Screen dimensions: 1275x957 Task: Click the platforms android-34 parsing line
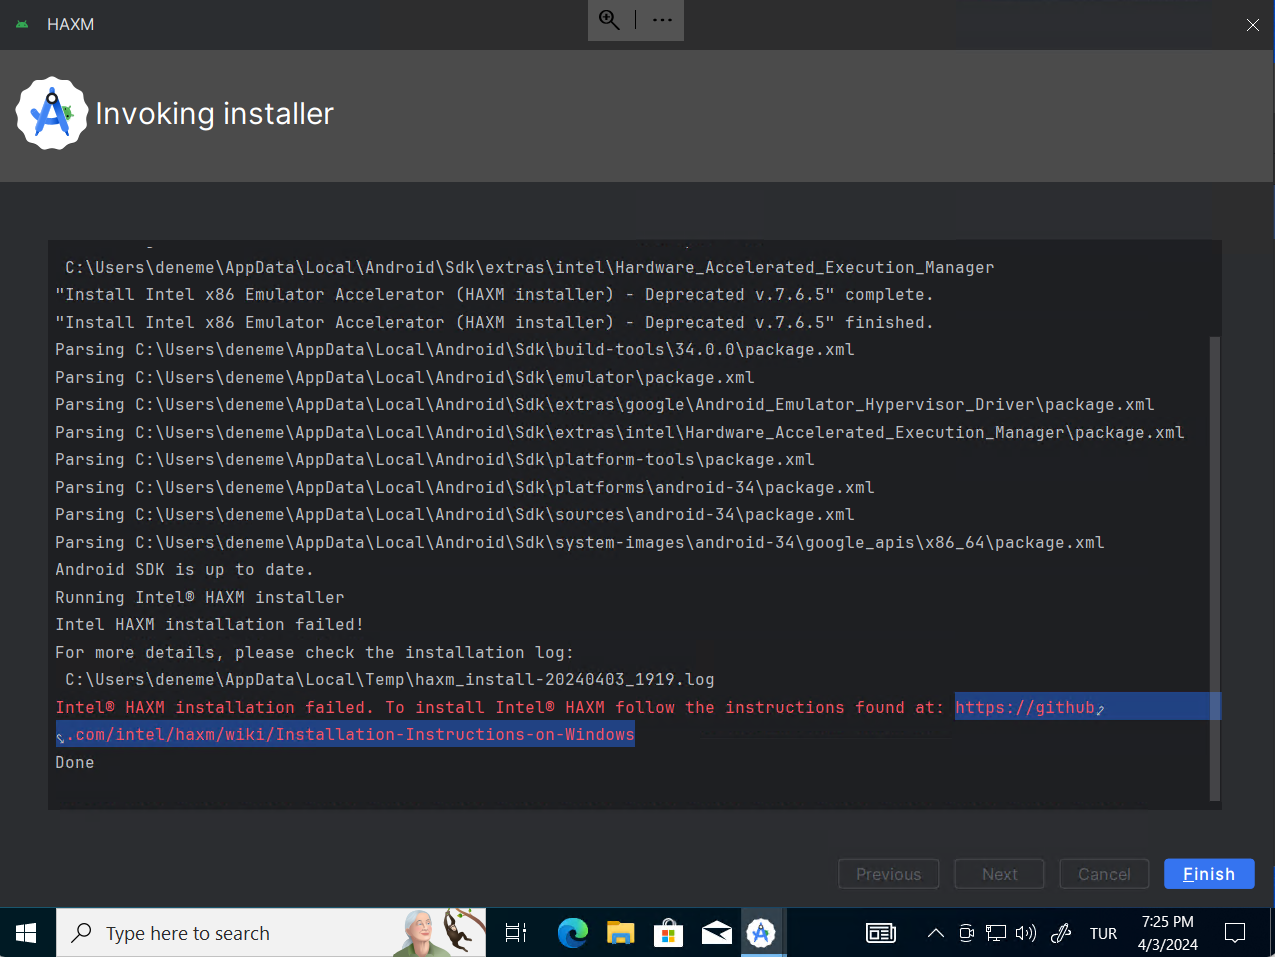coord(465,487)
